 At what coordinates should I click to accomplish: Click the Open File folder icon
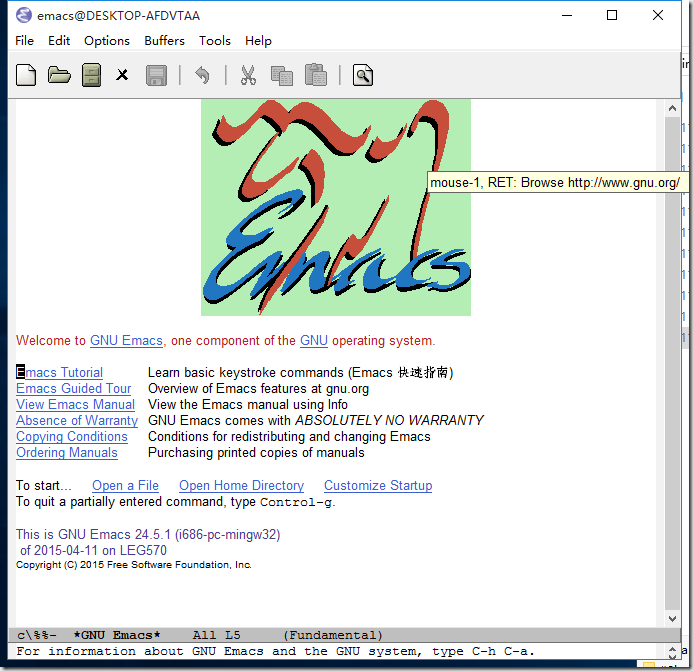(59, 75)
